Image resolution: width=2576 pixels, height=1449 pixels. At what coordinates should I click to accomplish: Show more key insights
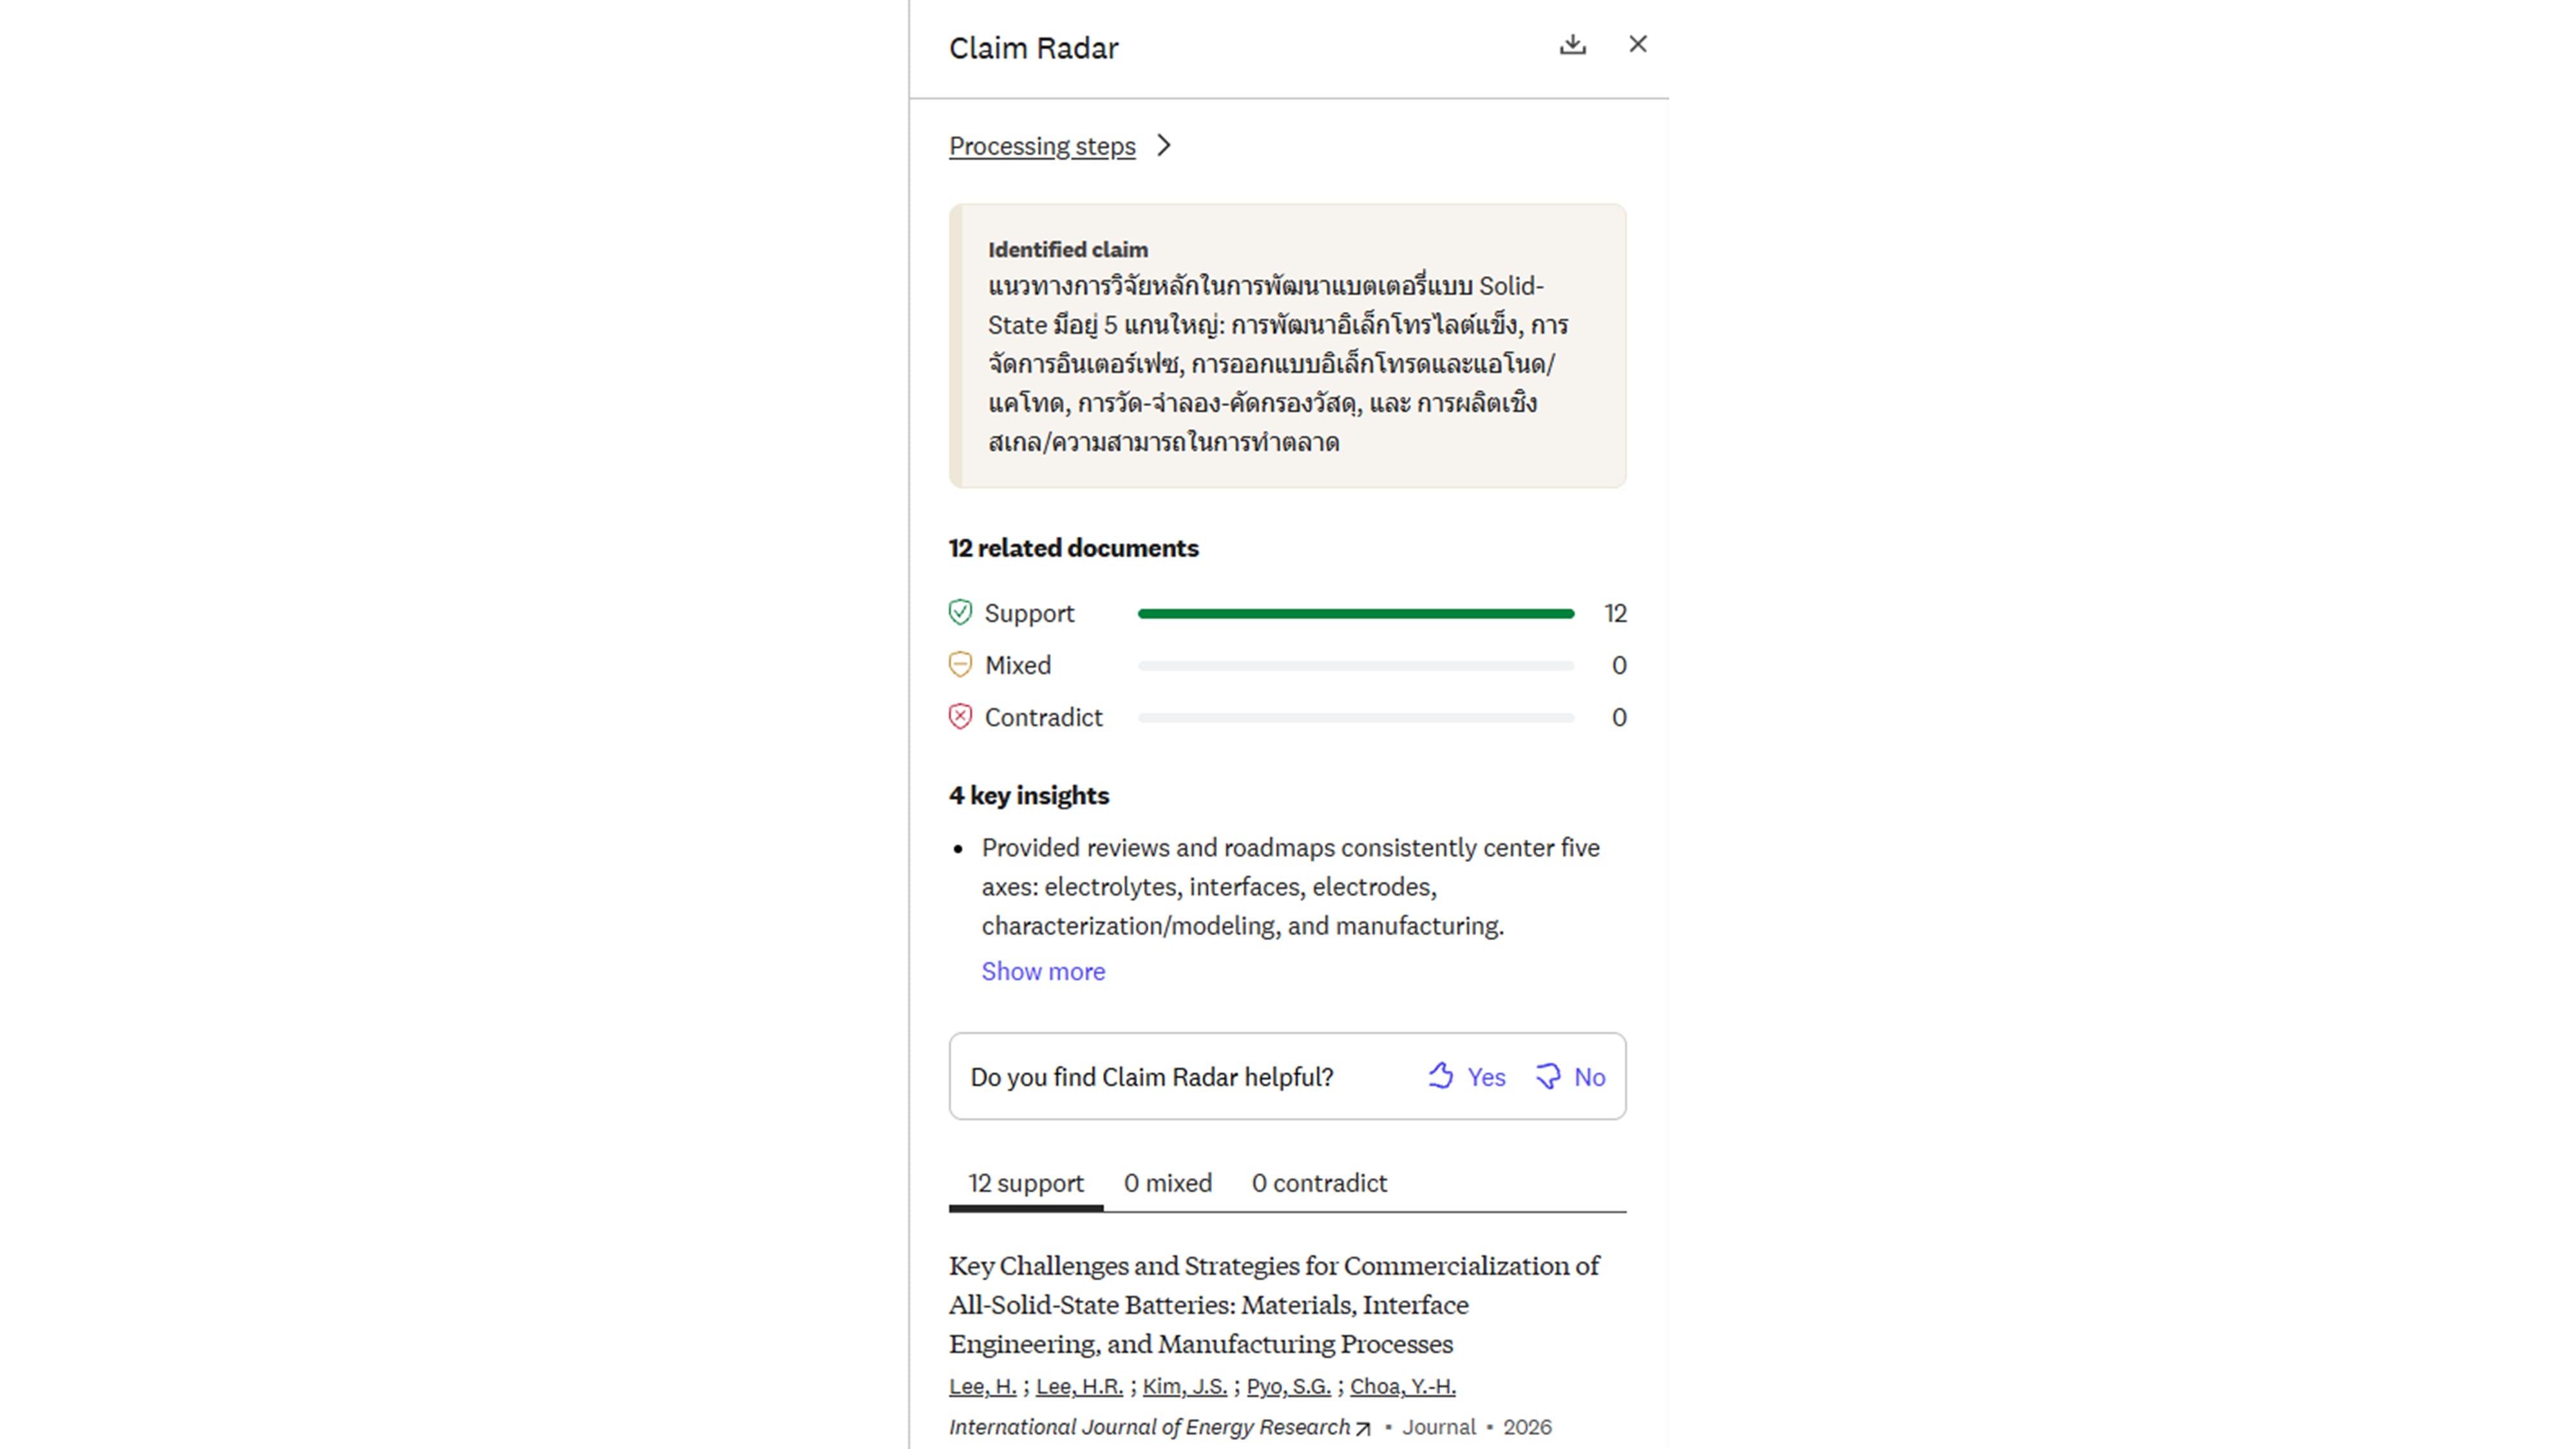1043,971
